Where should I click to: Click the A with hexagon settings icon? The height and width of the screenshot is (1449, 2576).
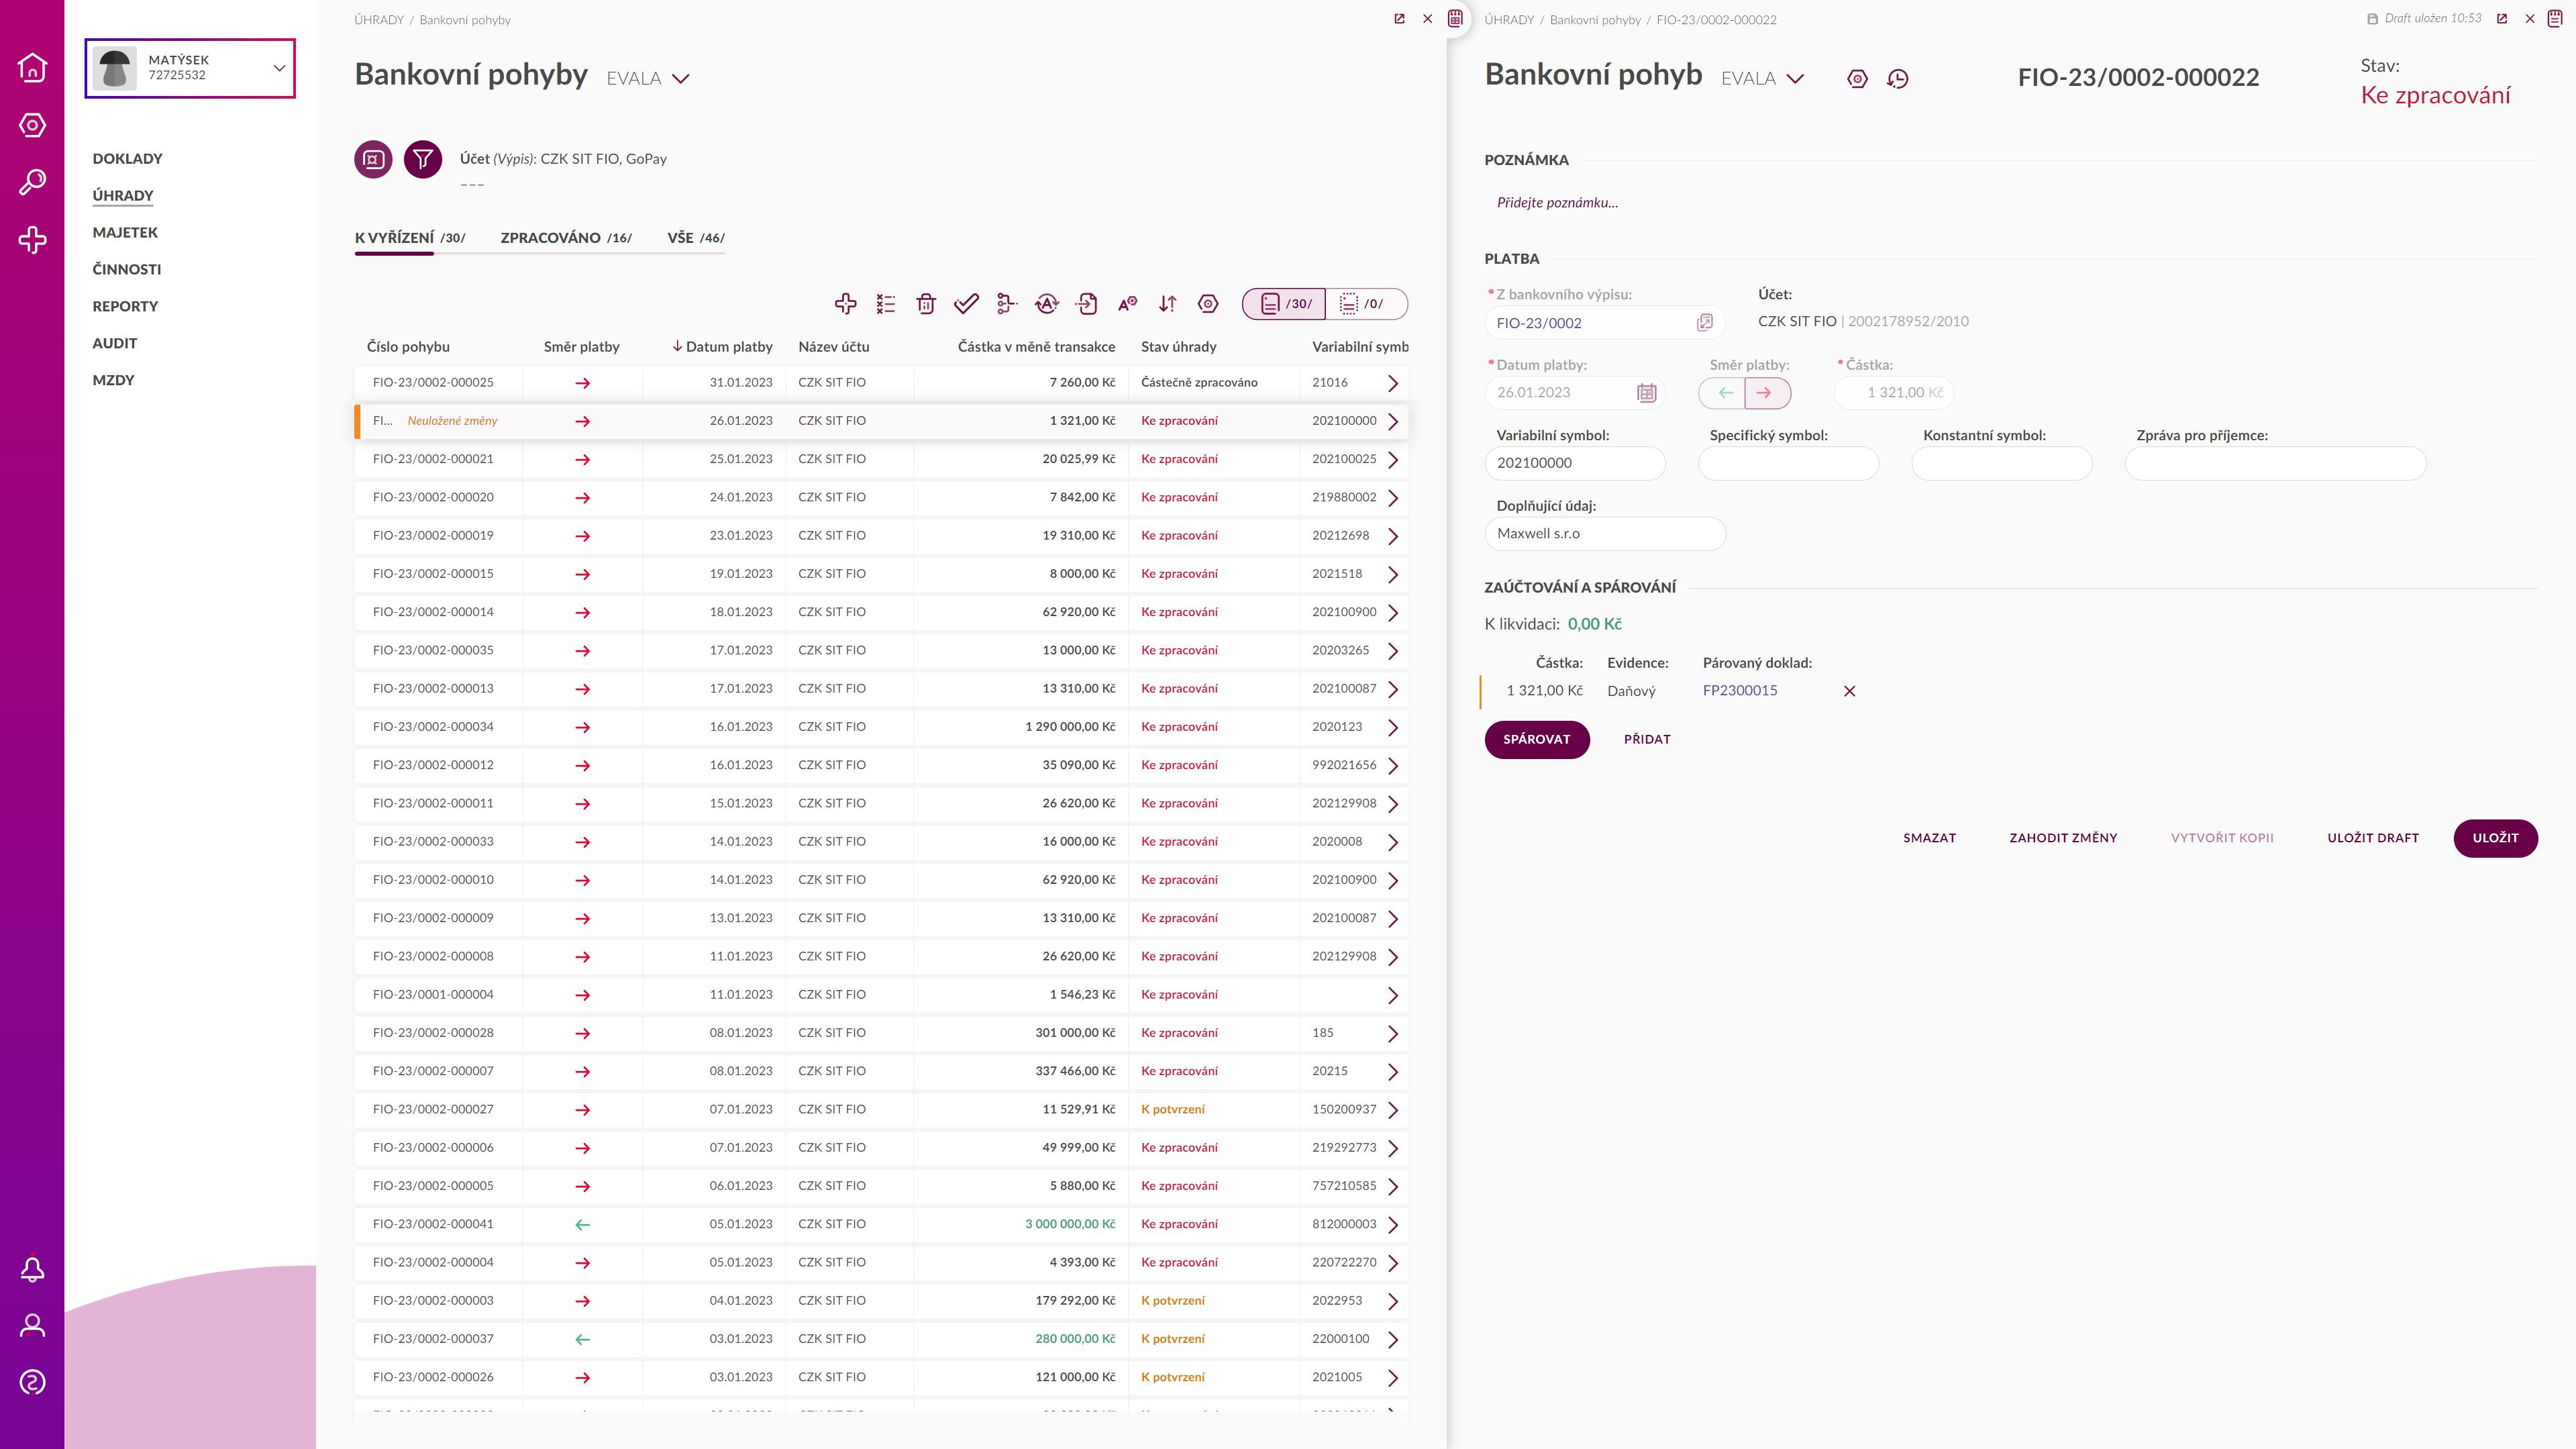1127,304
